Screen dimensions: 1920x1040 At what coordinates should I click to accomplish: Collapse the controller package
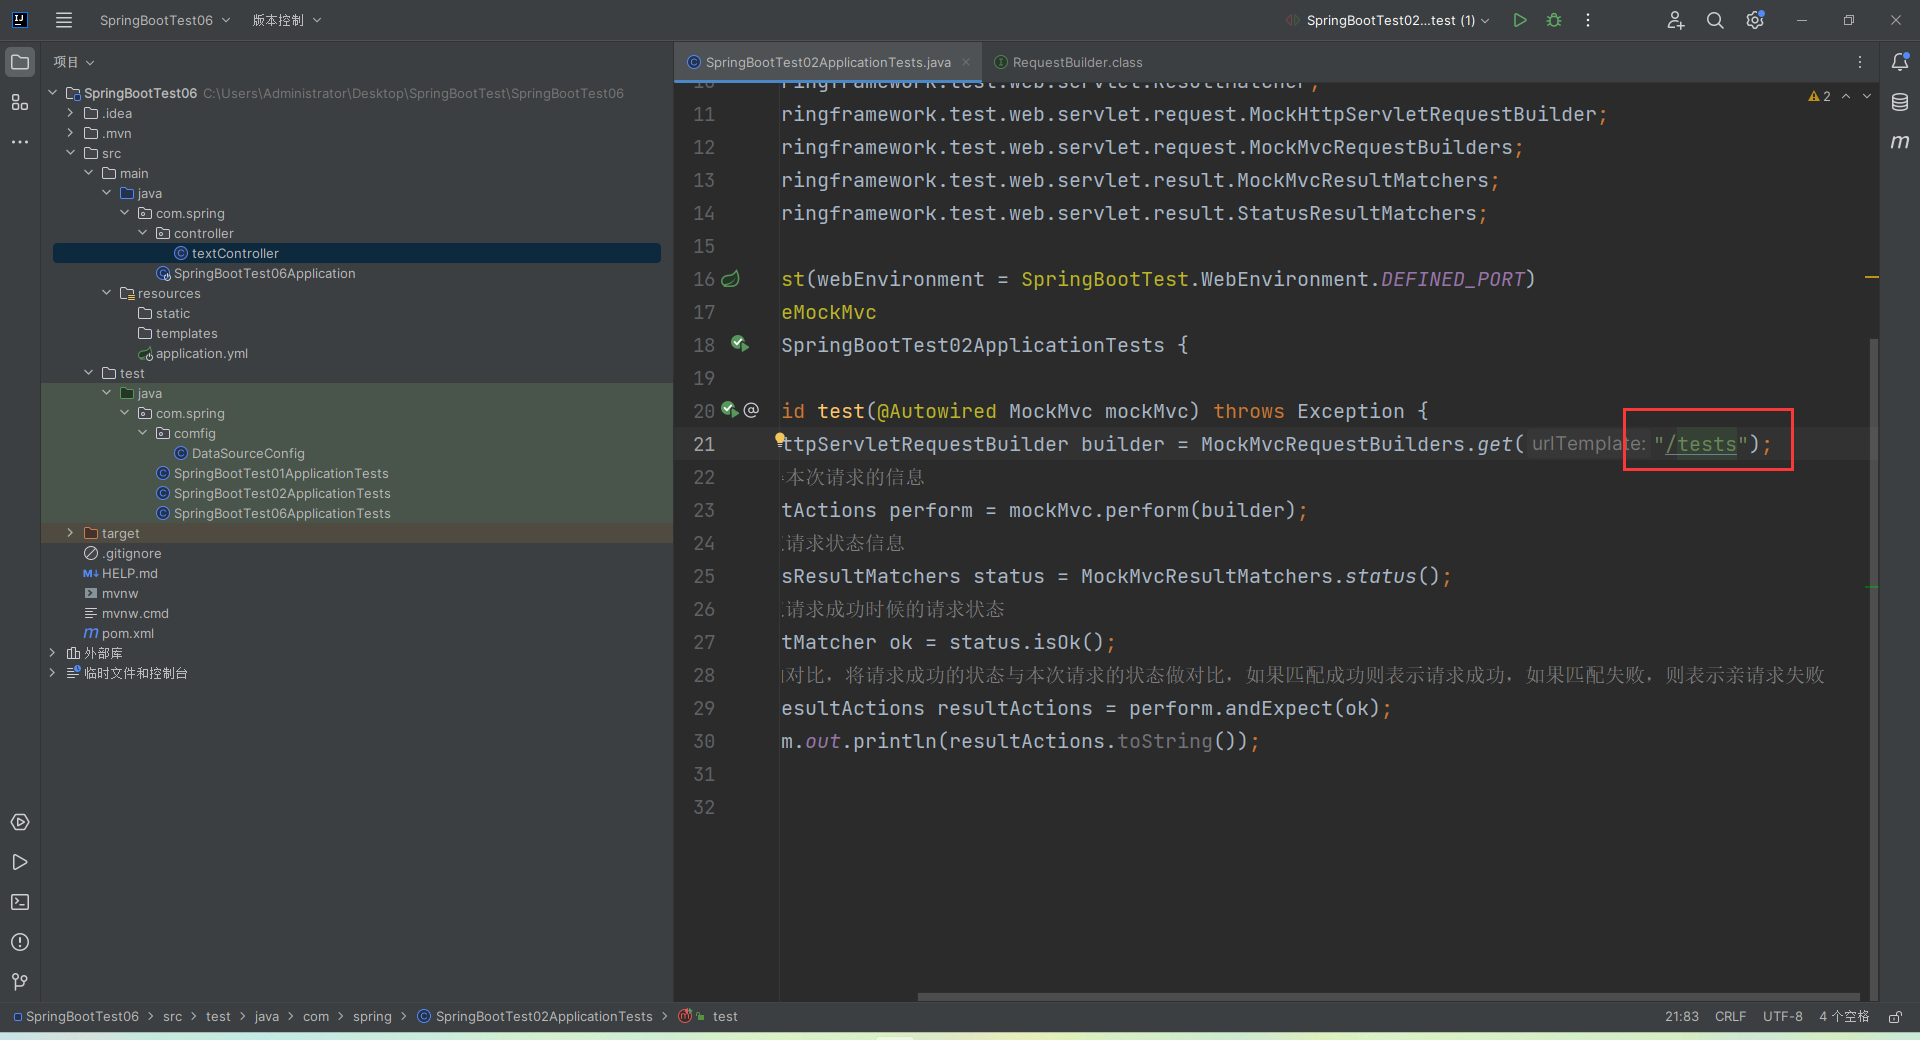(x=142, y=233)
